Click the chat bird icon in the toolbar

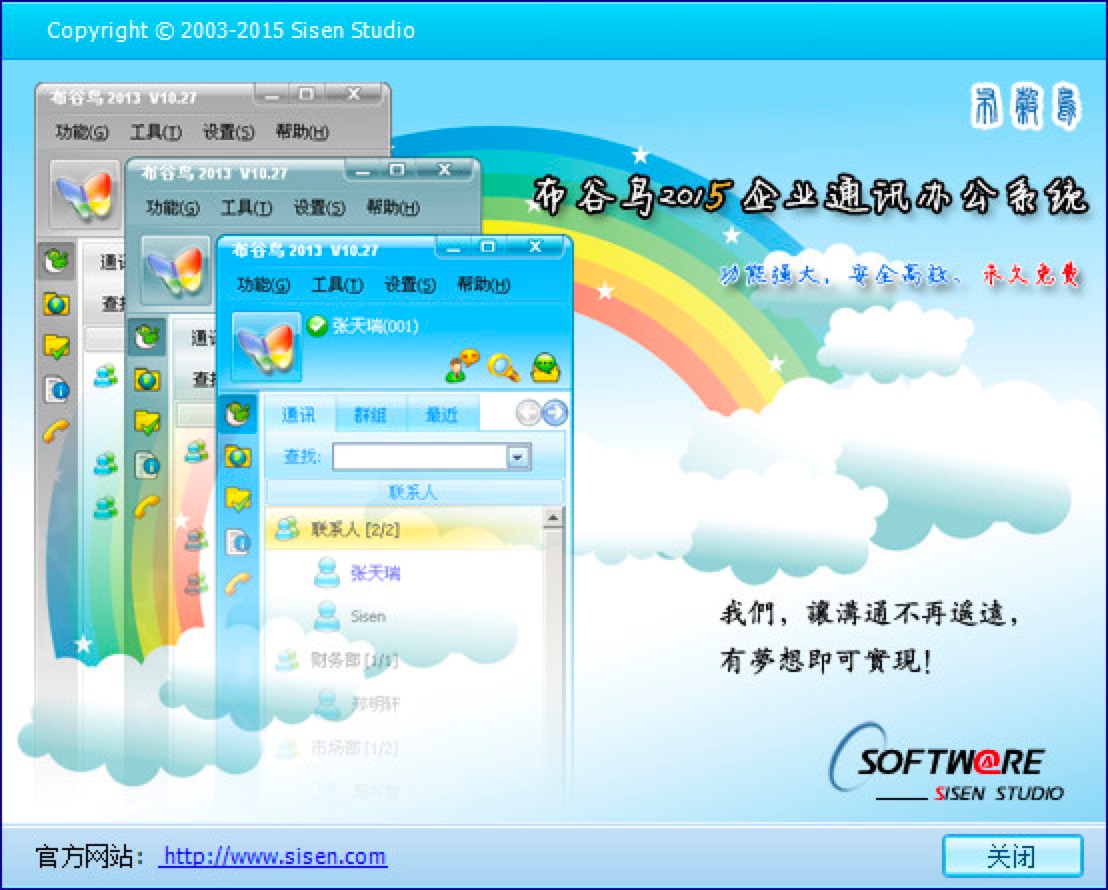(x=545, y=367)
